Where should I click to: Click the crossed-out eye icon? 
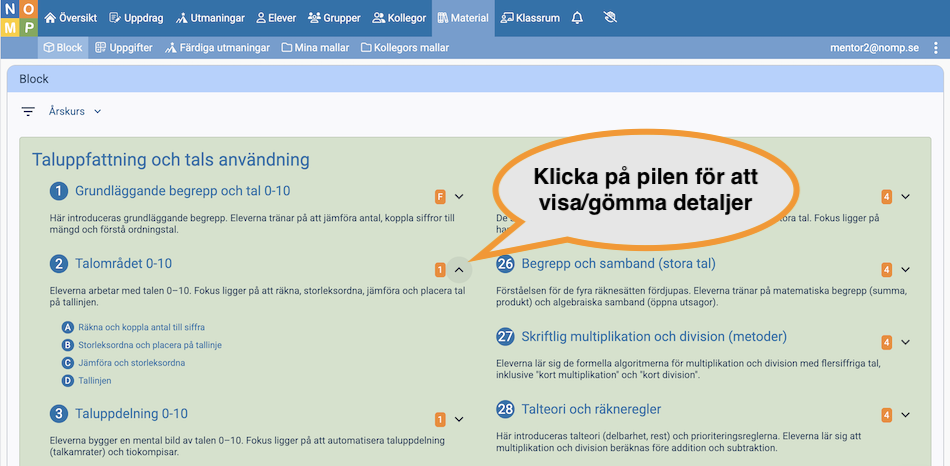click(612, 18)
